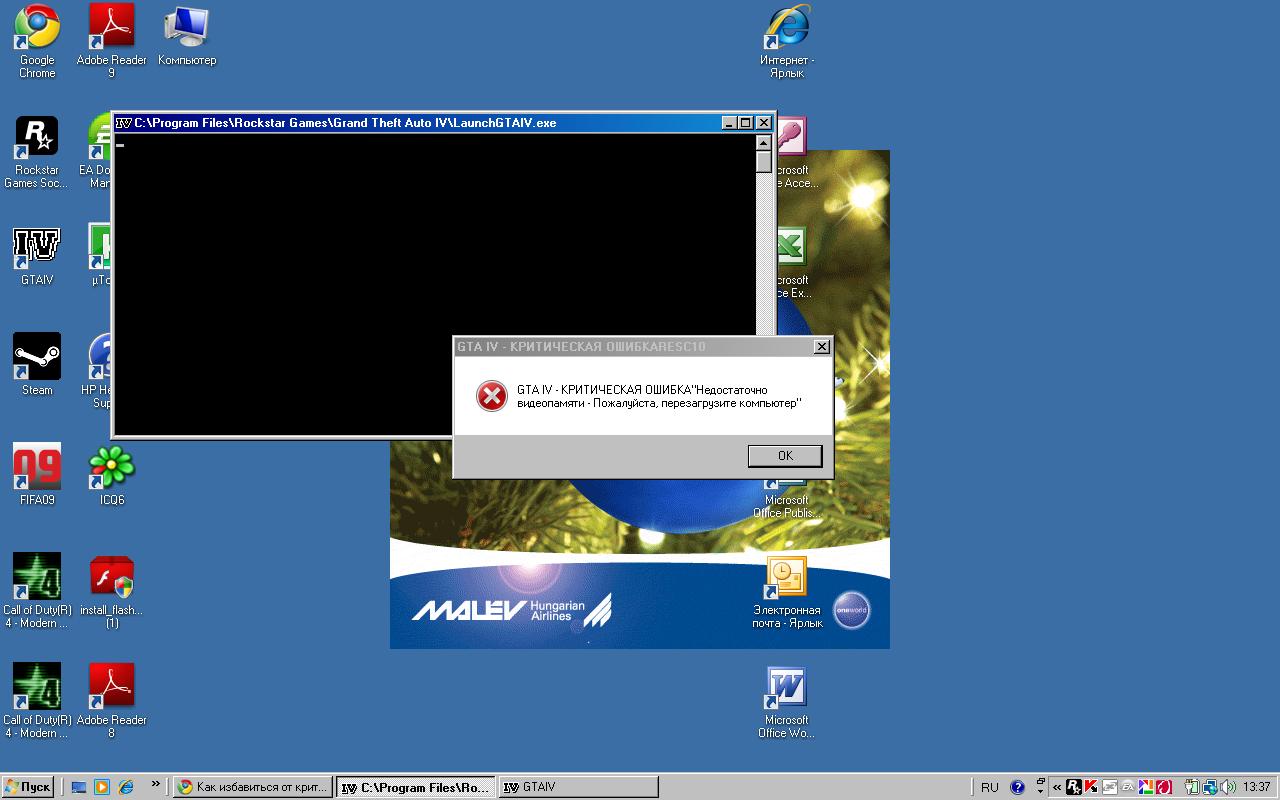Maximize the LaunchGTAIV.exe console window
The height and width of the screenshot is (800, 1280).
[x=745, y=123]
